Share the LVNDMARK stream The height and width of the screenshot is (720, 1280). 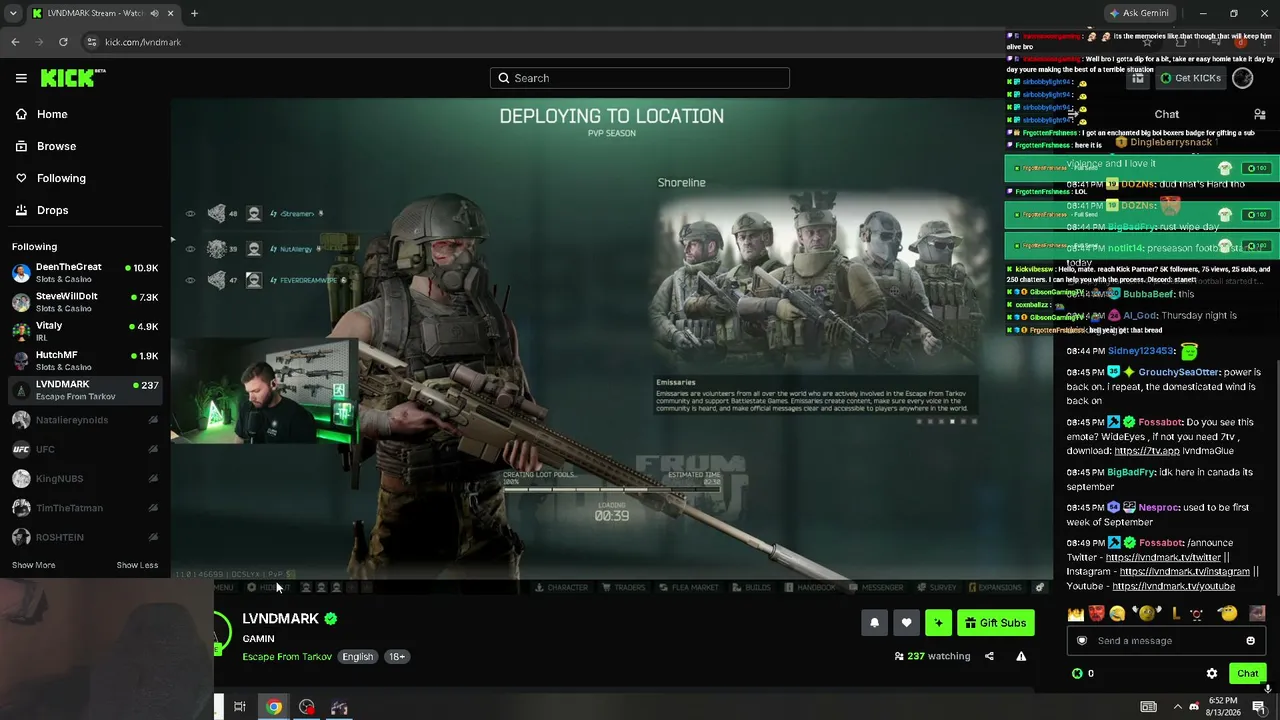989,656
